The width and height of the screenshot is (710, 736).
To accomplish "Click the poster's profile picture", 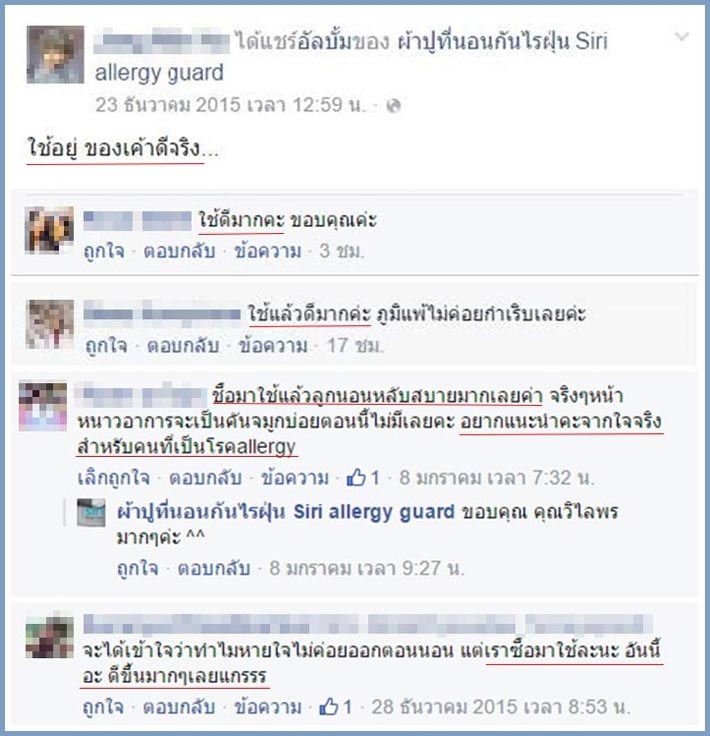I will 55,54.
